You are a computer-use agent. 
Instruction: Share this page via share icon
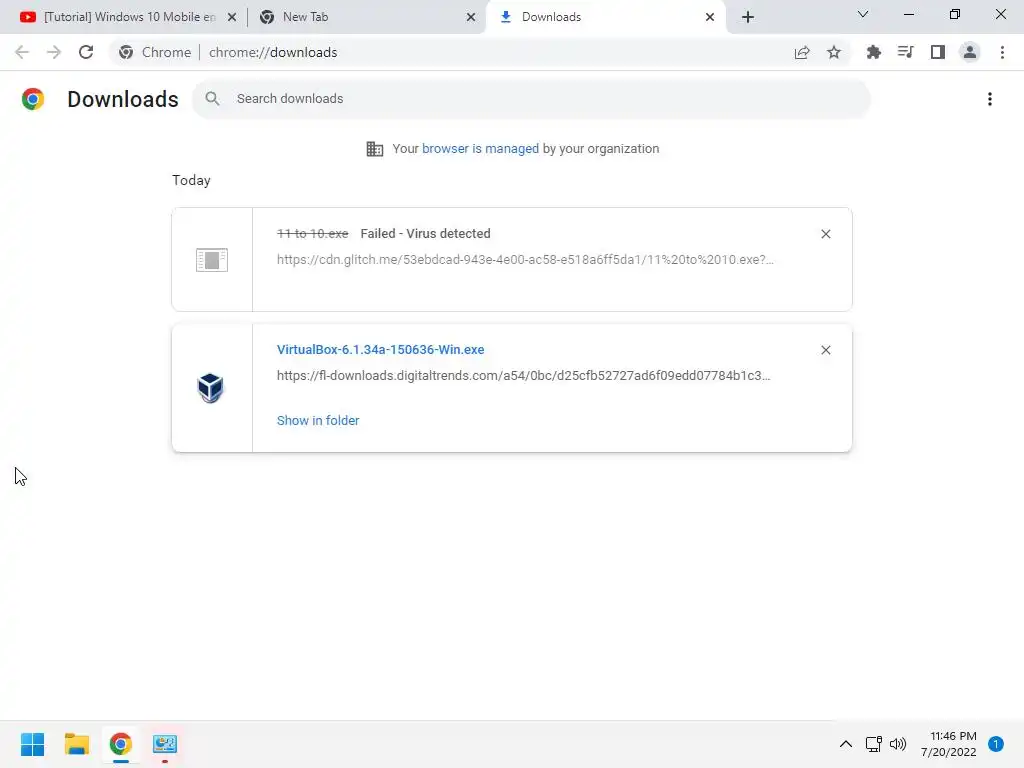click(x=802, y=52)
